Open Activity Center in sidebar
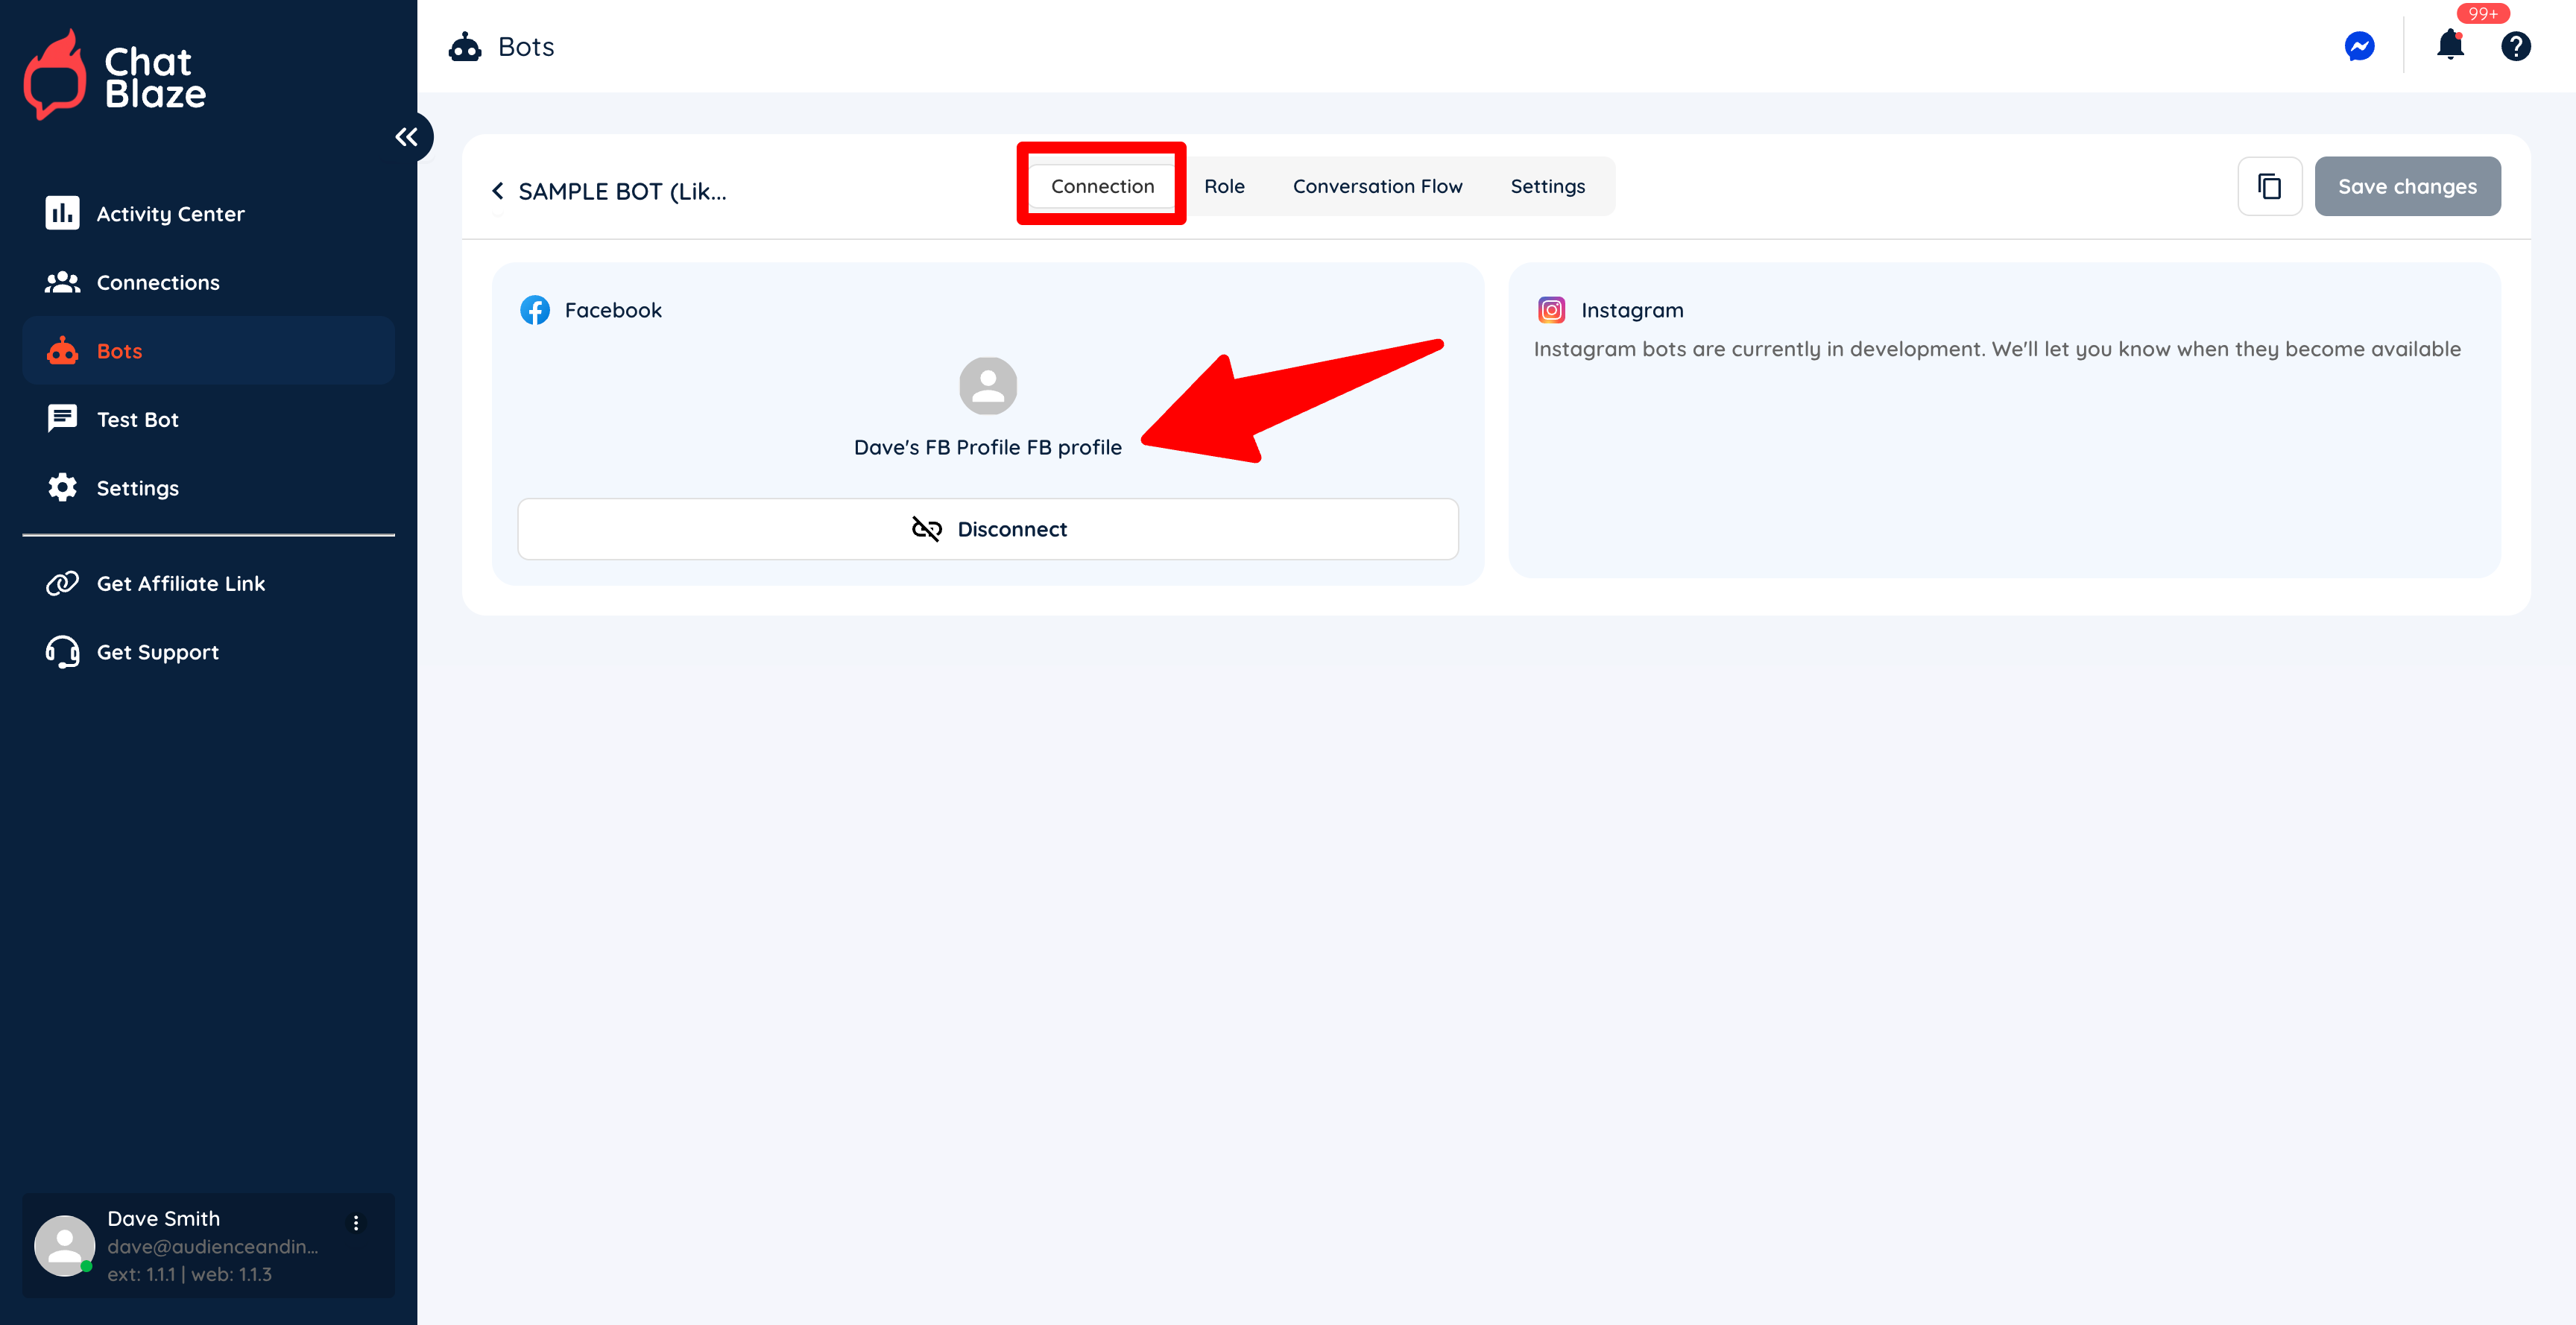Image resolution: width=2576 pixels, height=1325 pixels. 170,214
